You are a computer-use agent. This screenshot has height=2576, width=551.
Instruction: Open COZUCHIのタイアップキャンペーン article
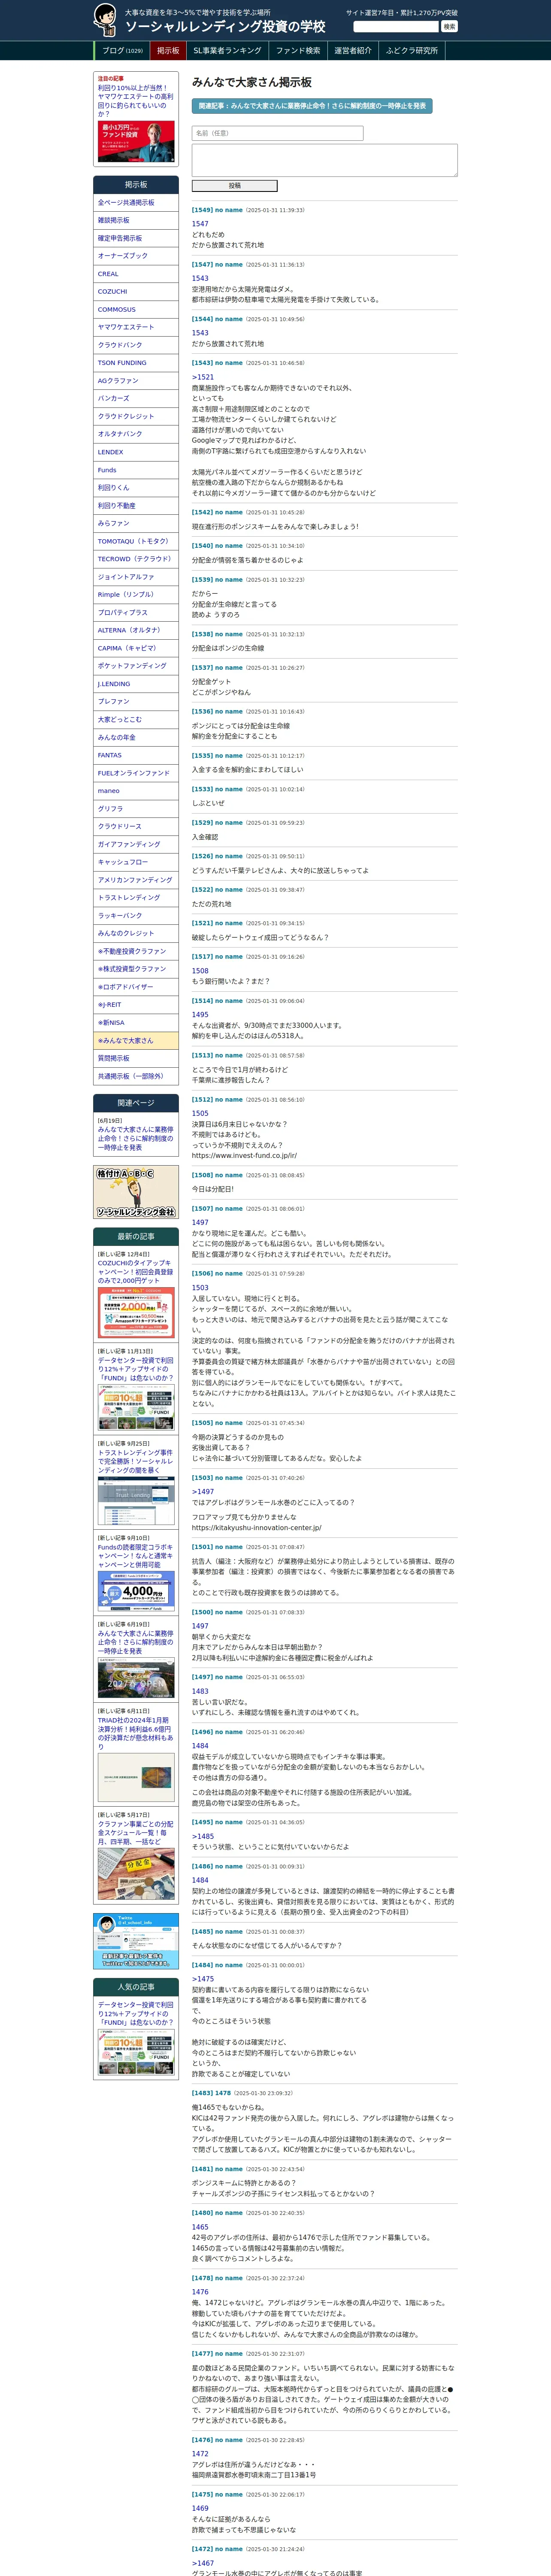(x=135, y=1272)
